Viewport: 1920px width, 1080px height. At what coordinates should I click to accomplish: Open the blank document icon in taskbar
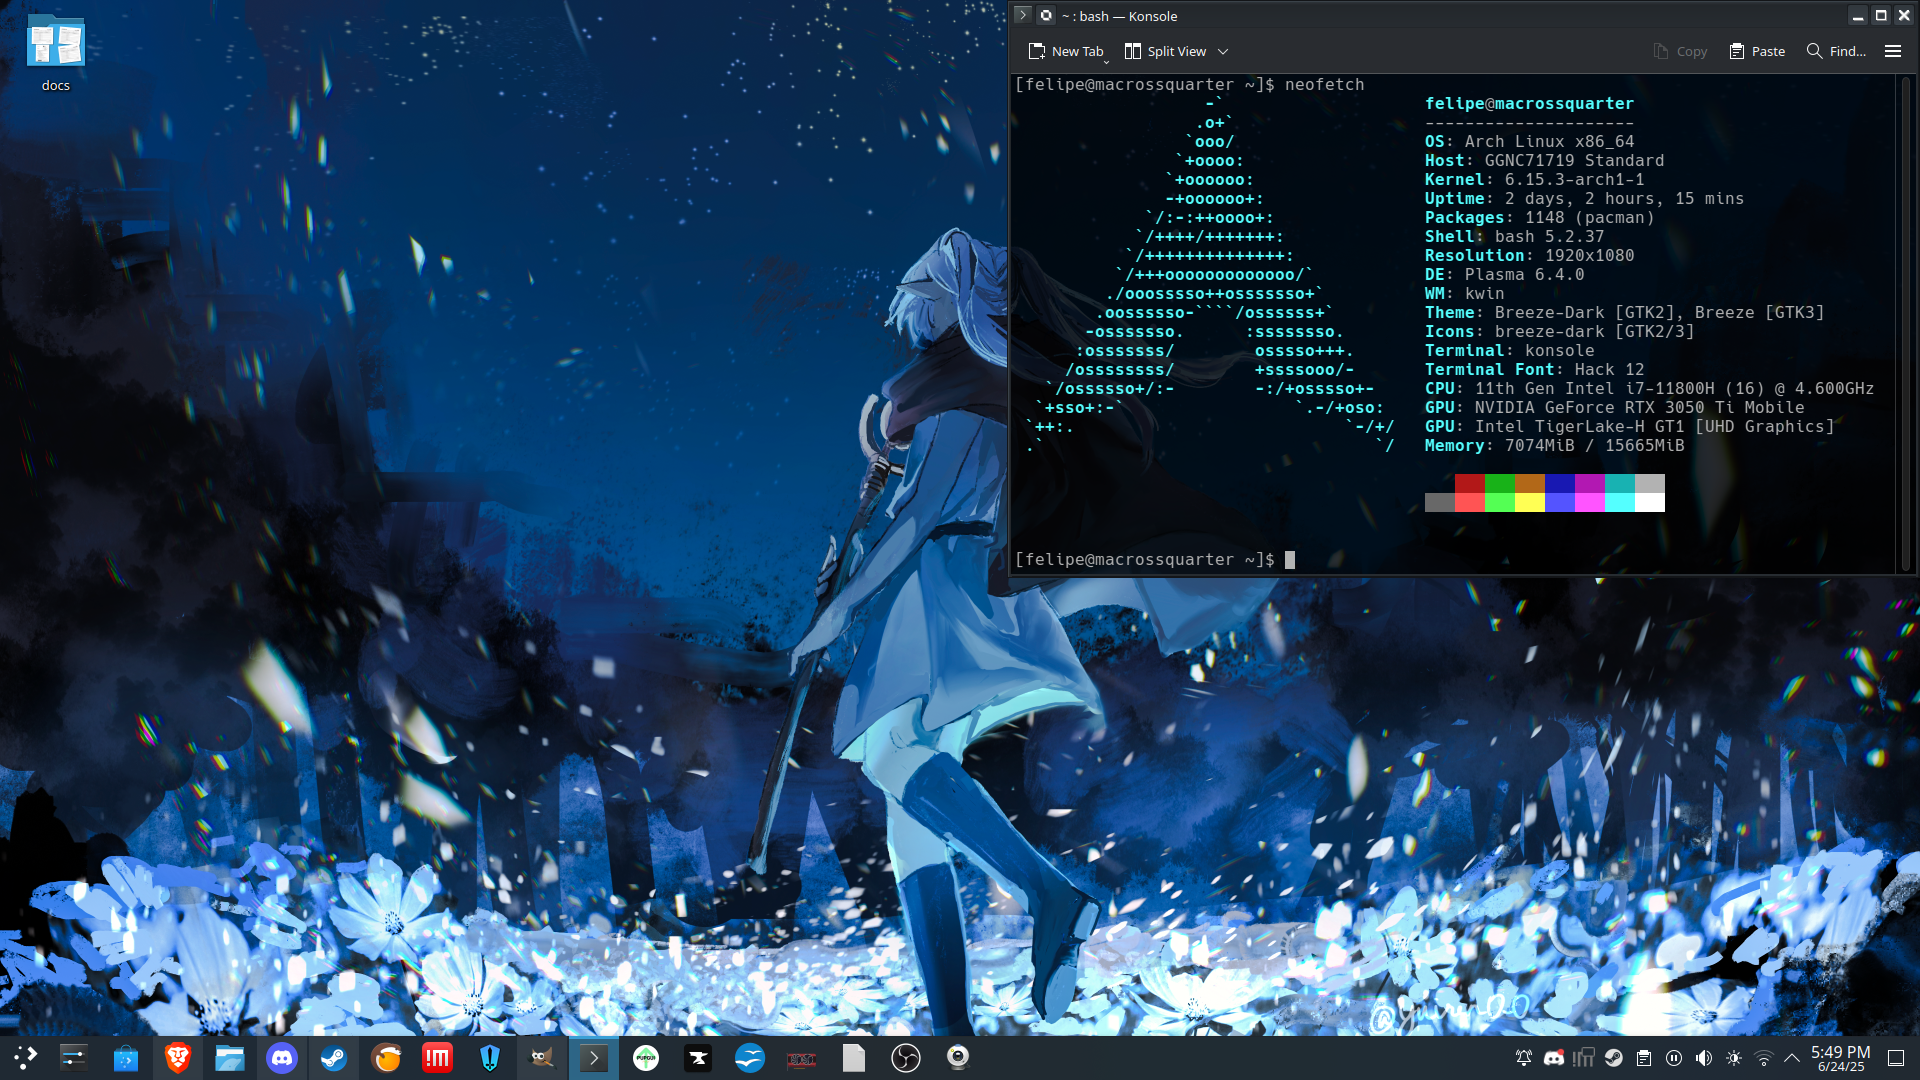pos(854,1057)
